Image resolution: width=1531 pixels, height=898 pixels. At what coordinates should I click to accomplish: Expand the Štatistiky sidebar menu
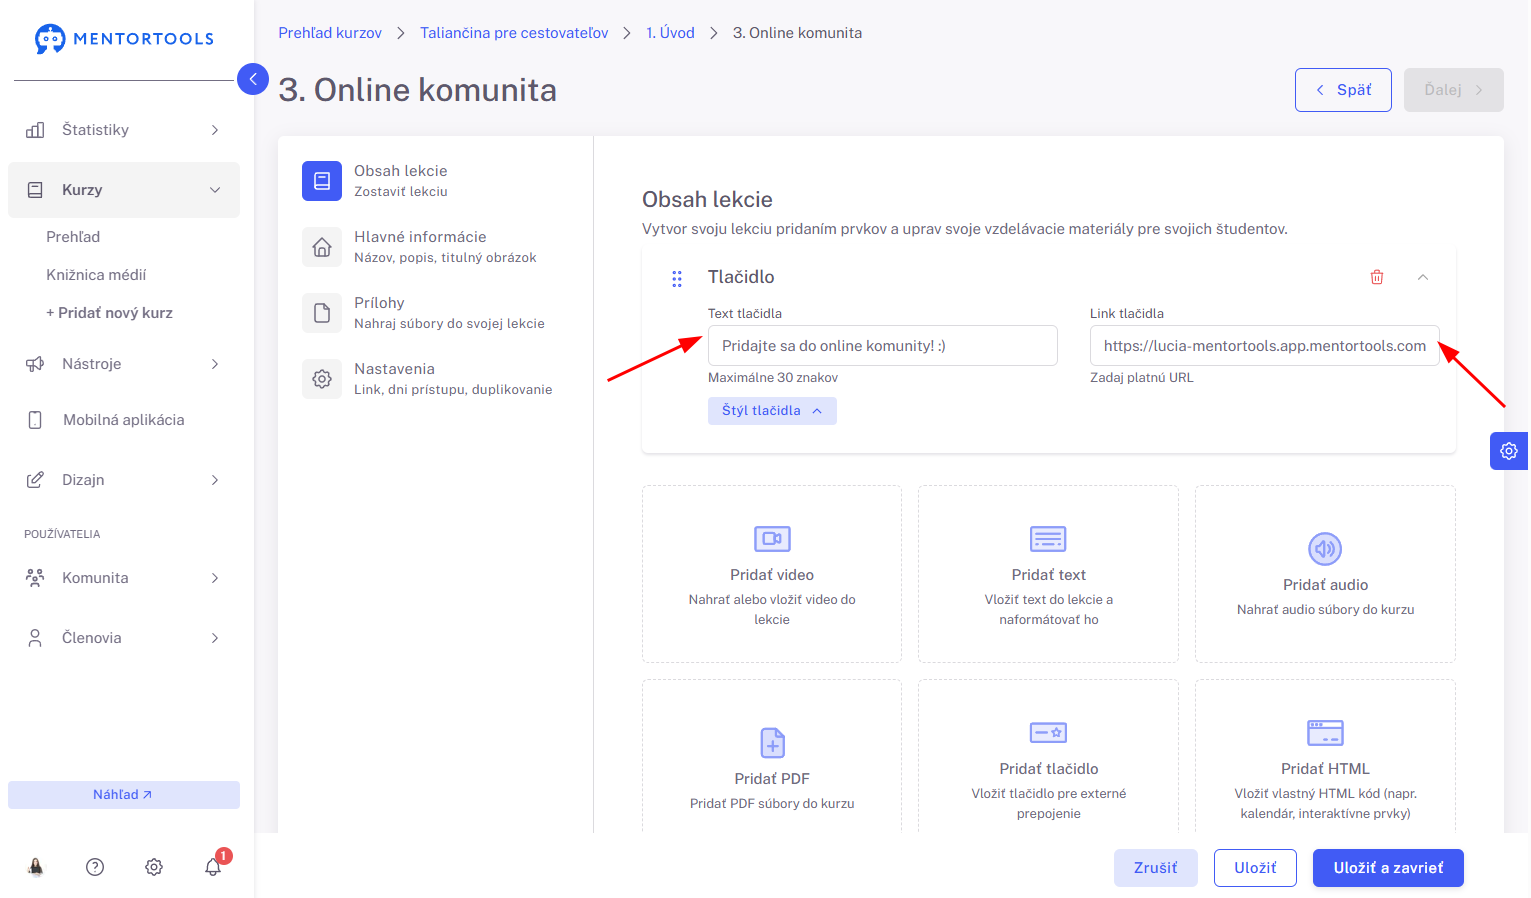pos(124,130)
